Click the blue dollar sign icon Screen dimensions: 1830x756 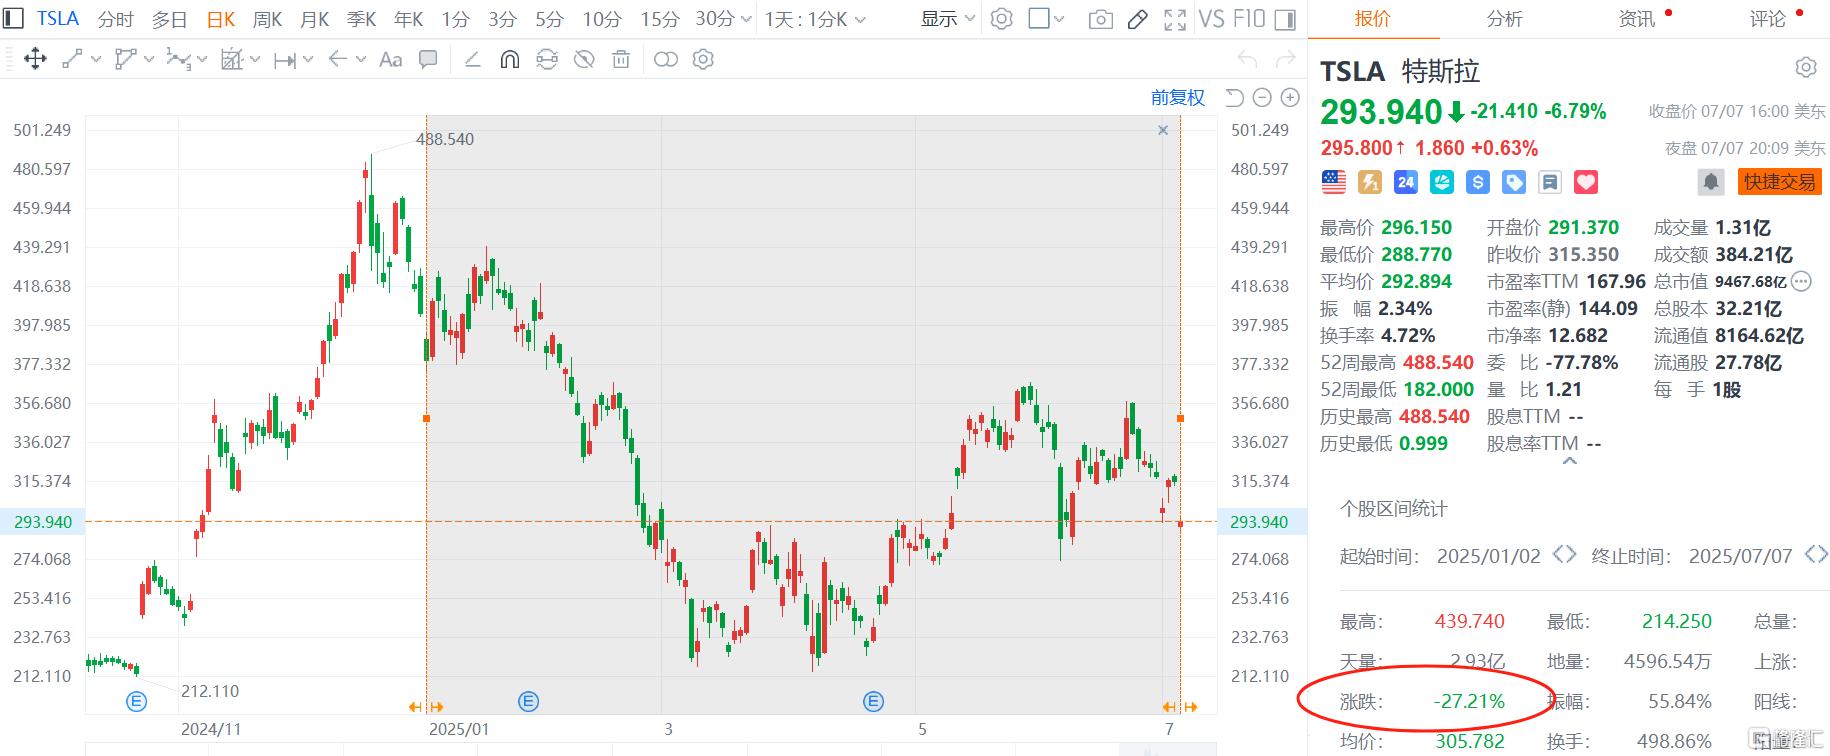pyautogui.click(x=1478, y=182)
